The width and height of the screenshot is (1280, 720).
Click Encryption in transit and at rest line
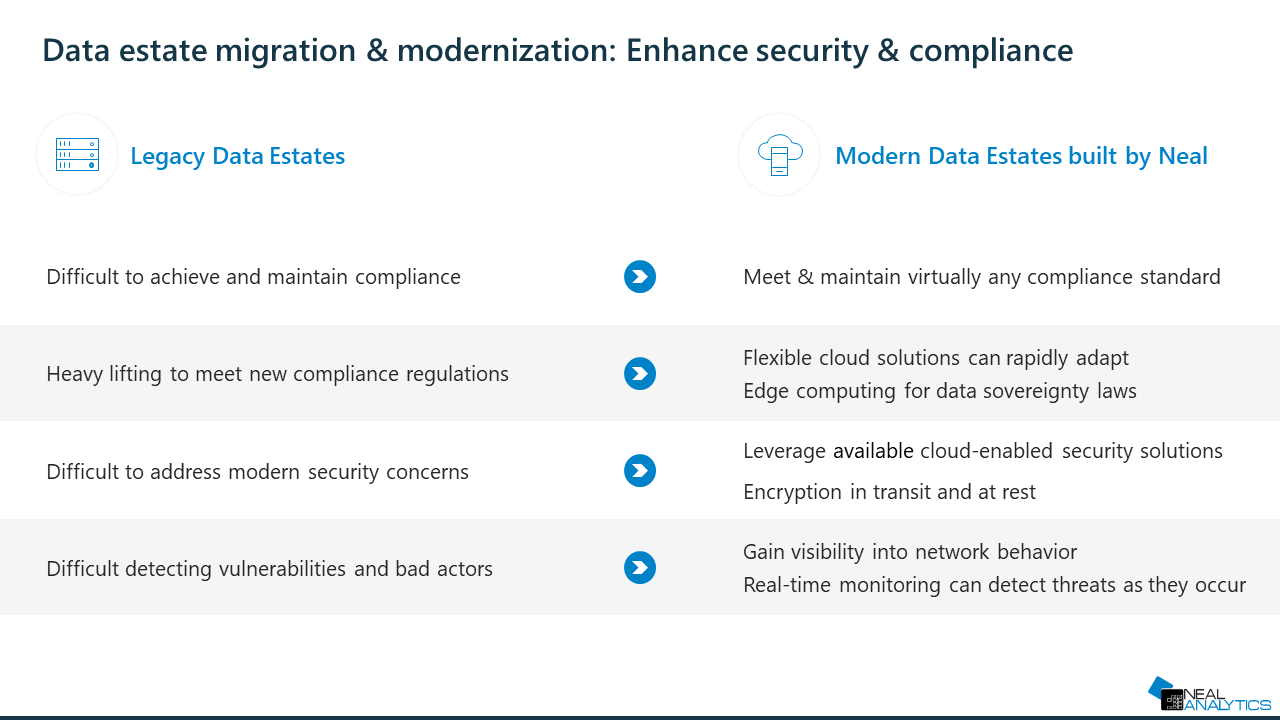tap(889, 492)
